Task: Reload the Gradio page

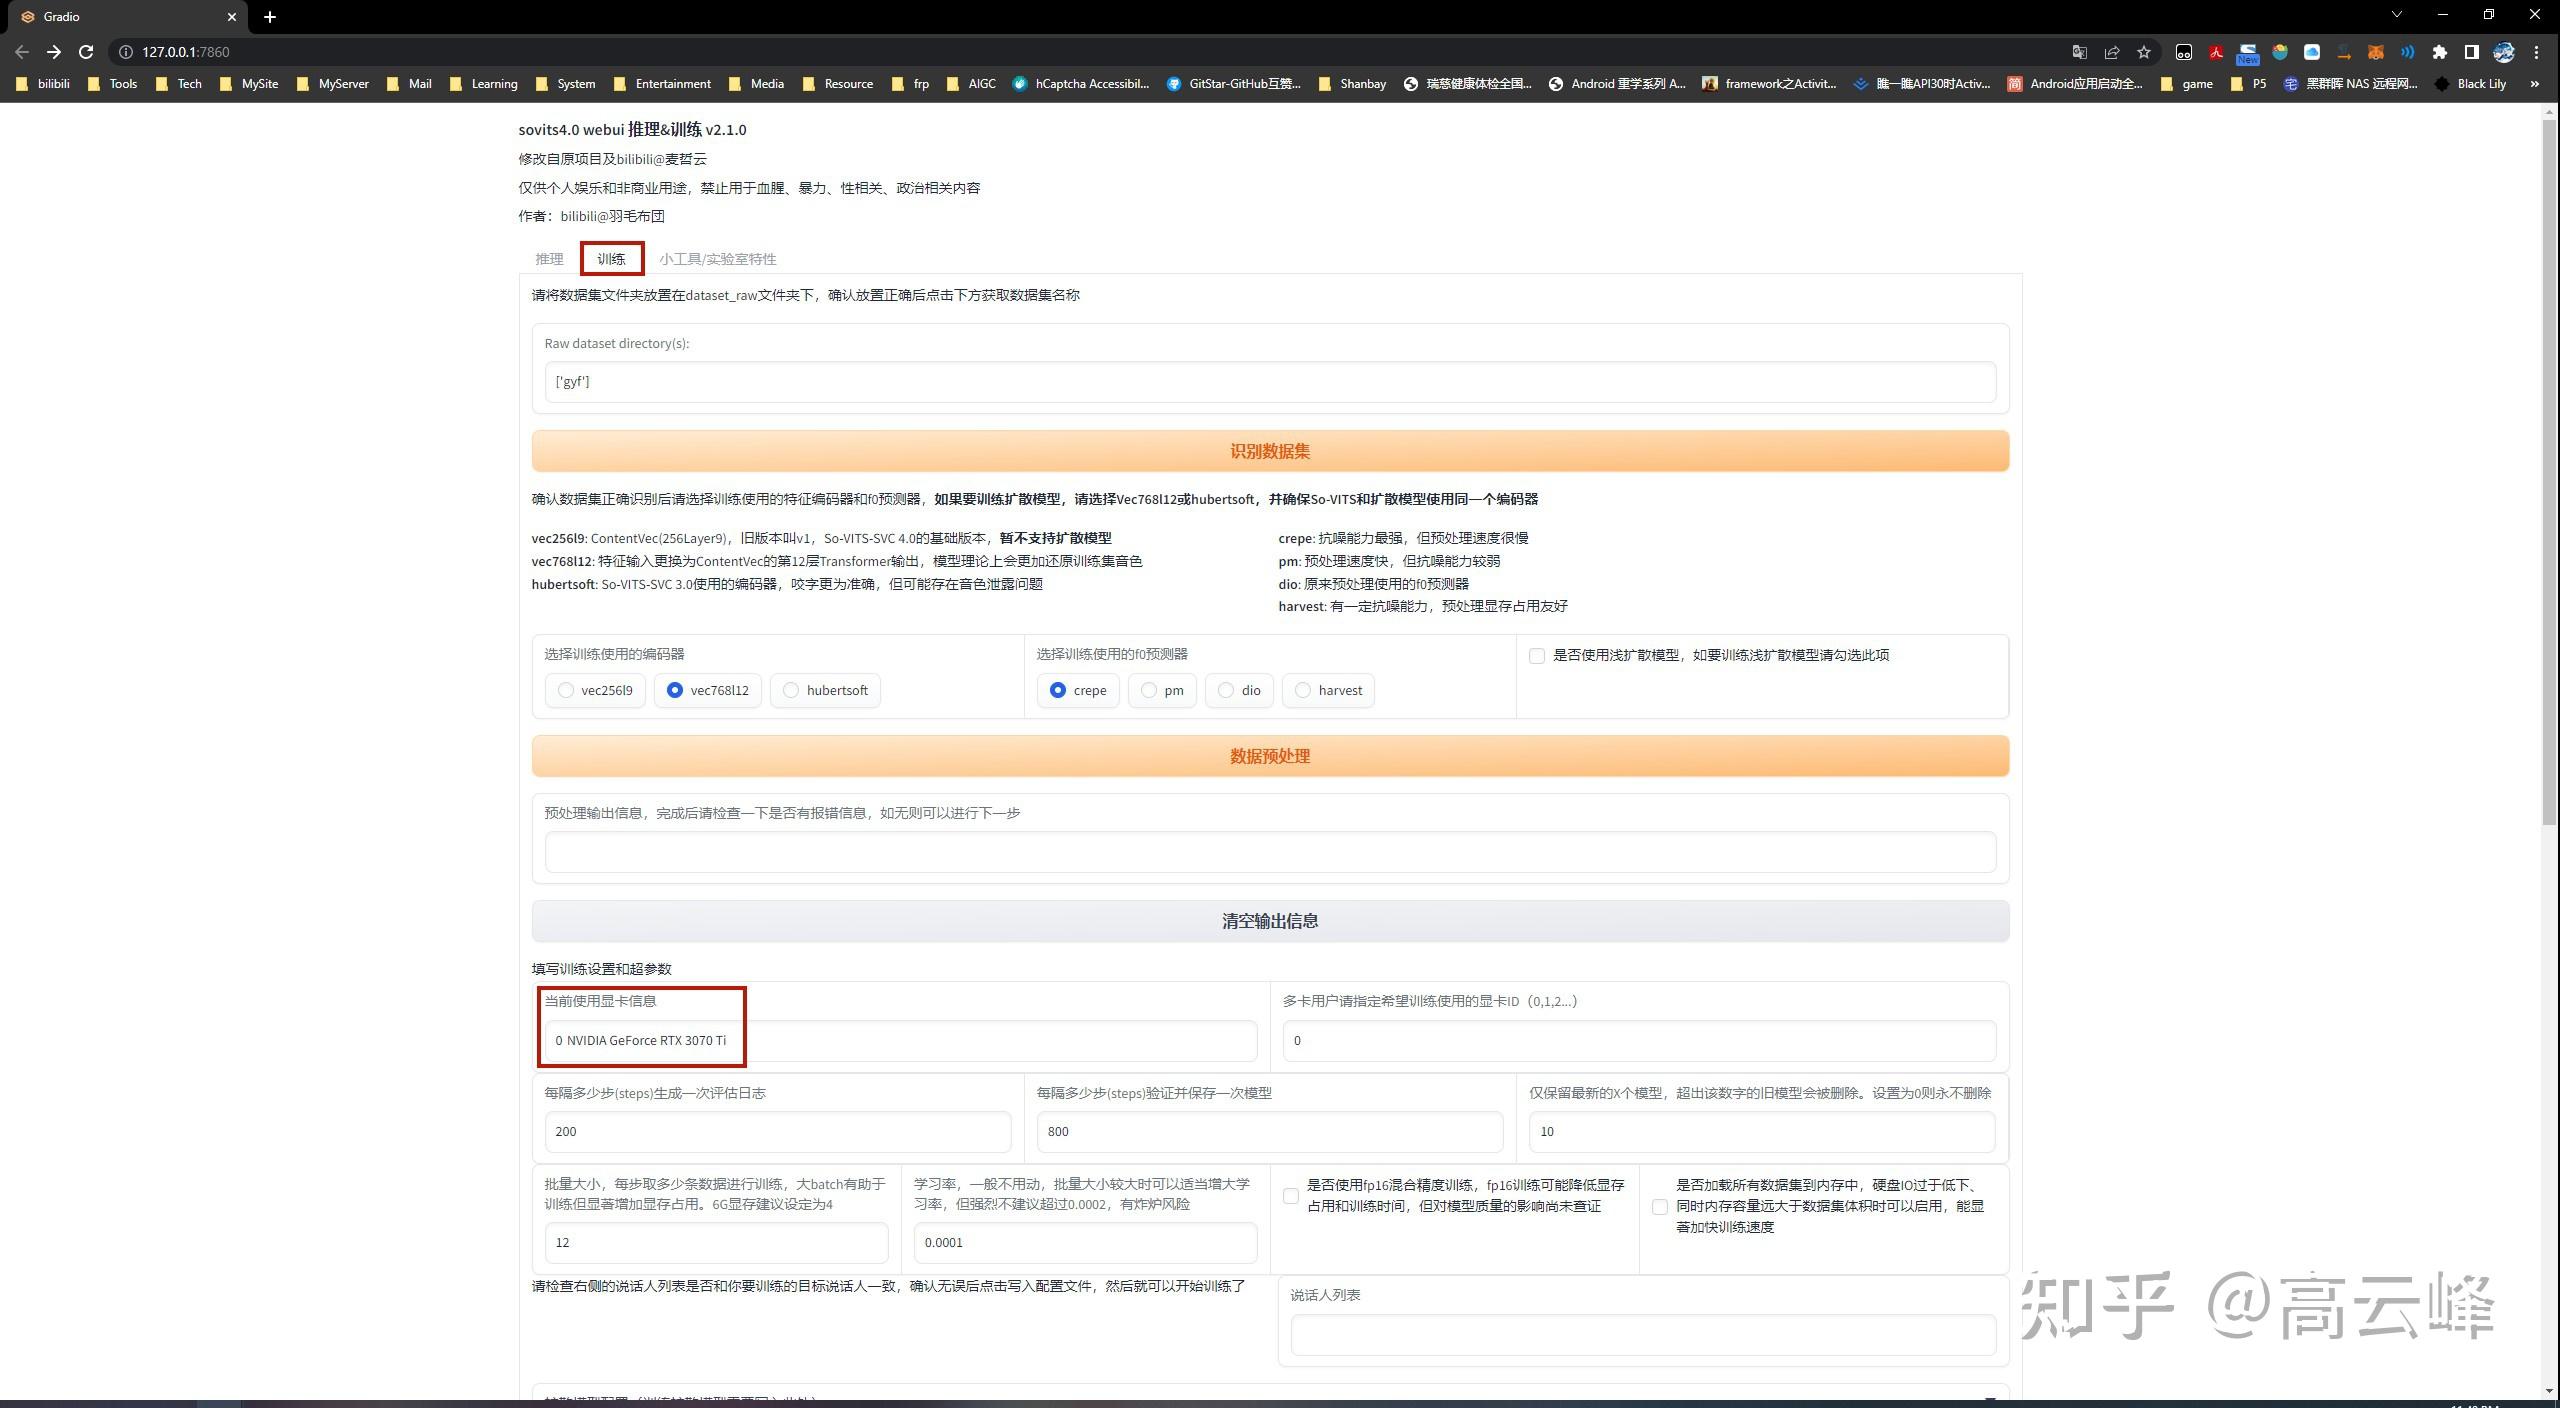Action: click(86, 52)
